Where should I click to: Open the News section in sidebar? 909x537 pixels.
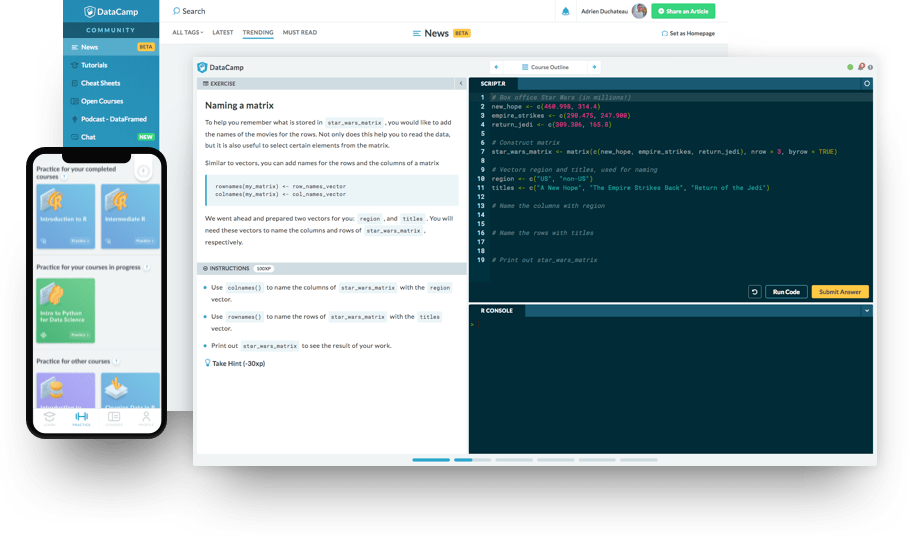point(111,47)
